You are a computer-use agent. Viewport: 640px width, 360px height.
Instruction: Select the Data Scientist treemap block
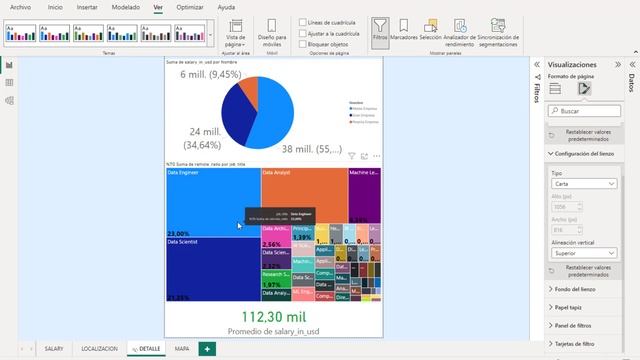click(x=213, y=269)
